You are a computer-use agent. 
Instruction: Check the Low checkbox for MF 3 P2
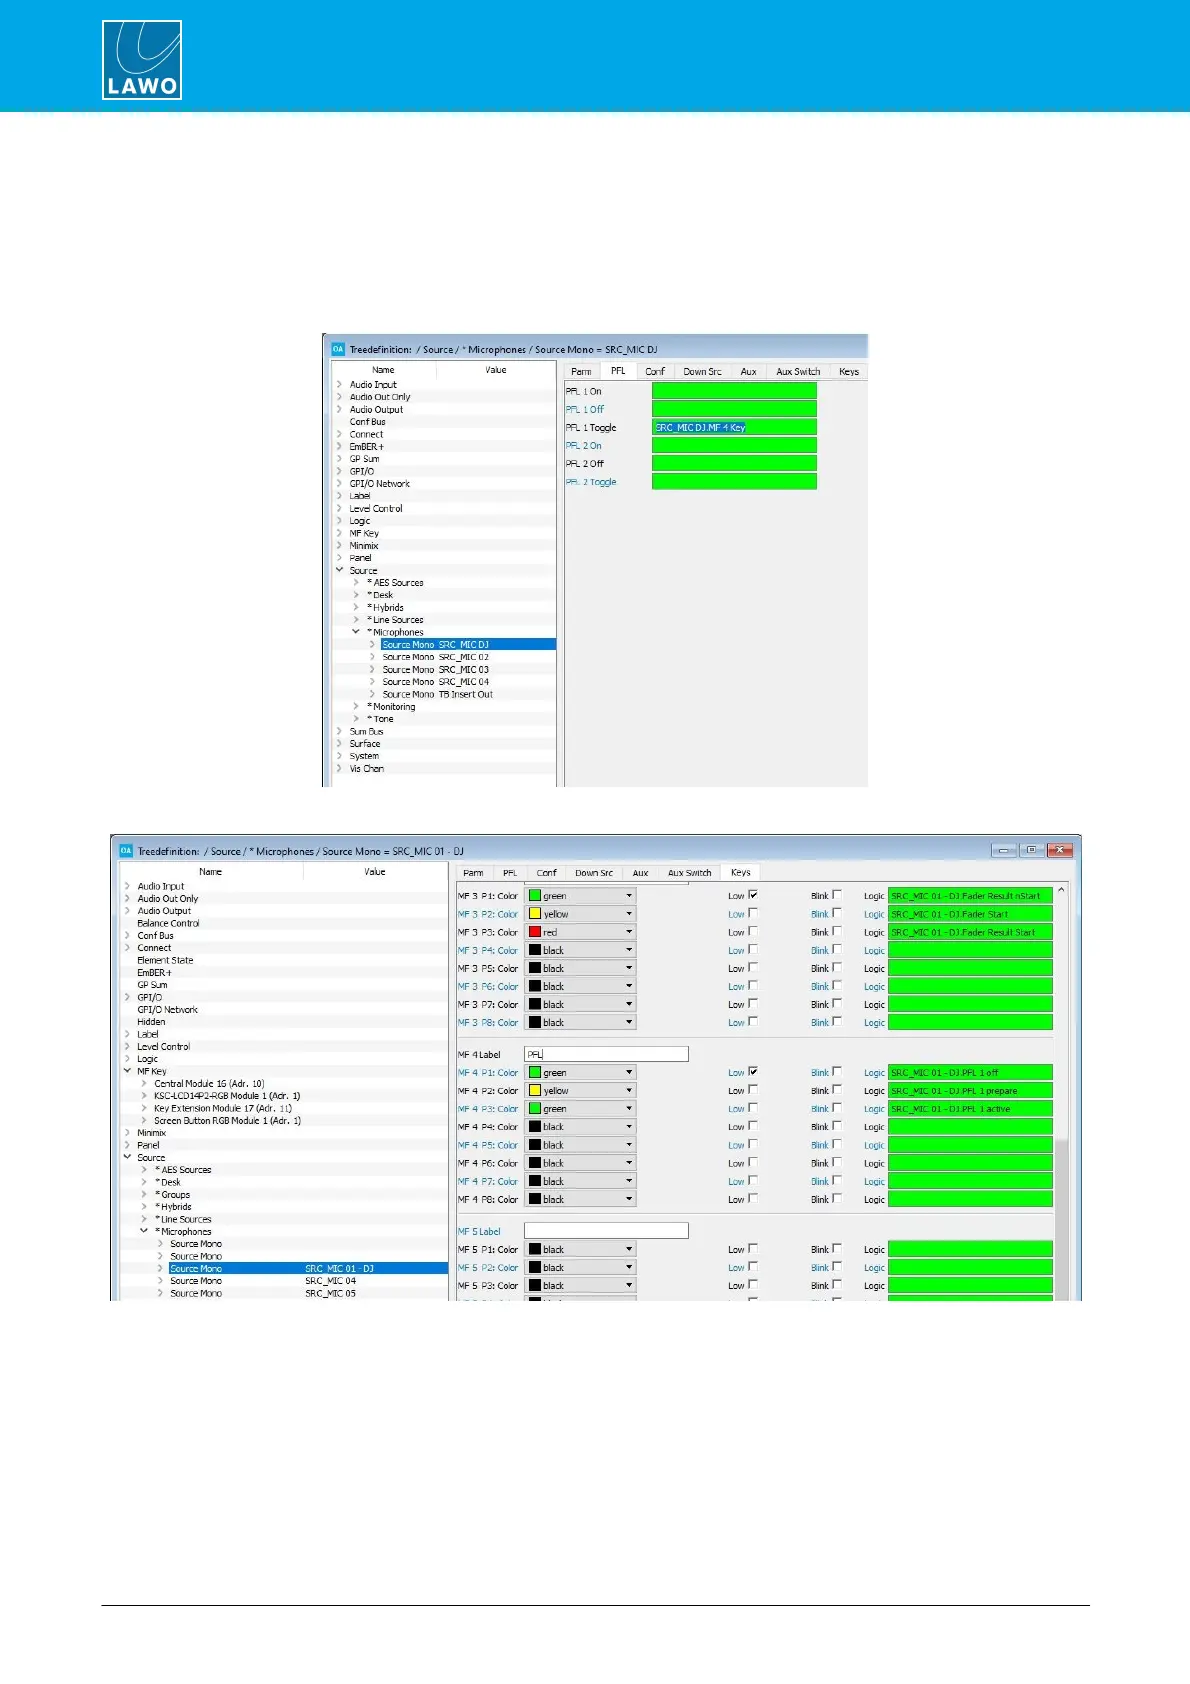753,913
